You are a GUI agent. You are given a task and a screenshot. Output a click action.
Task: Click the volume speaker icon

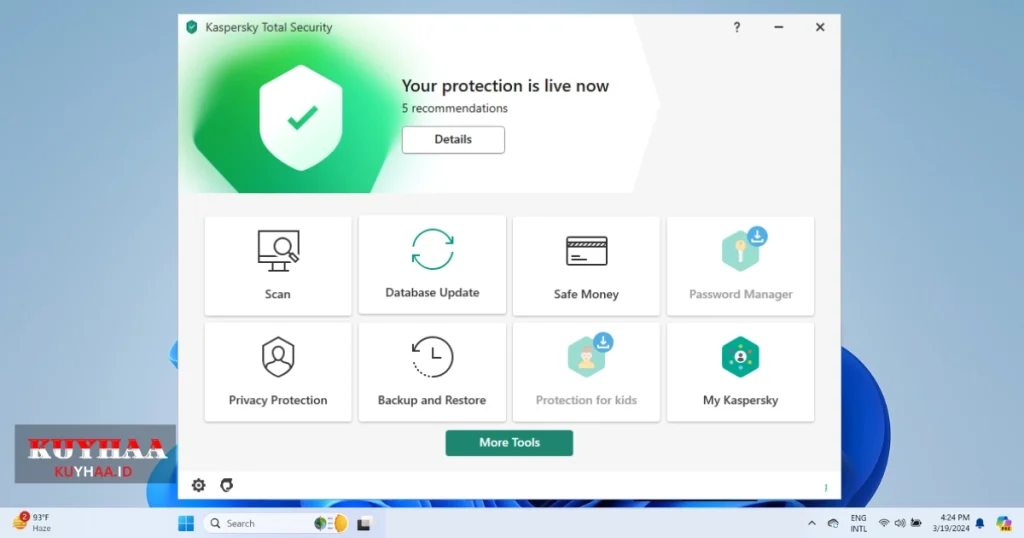click(900, 523)
